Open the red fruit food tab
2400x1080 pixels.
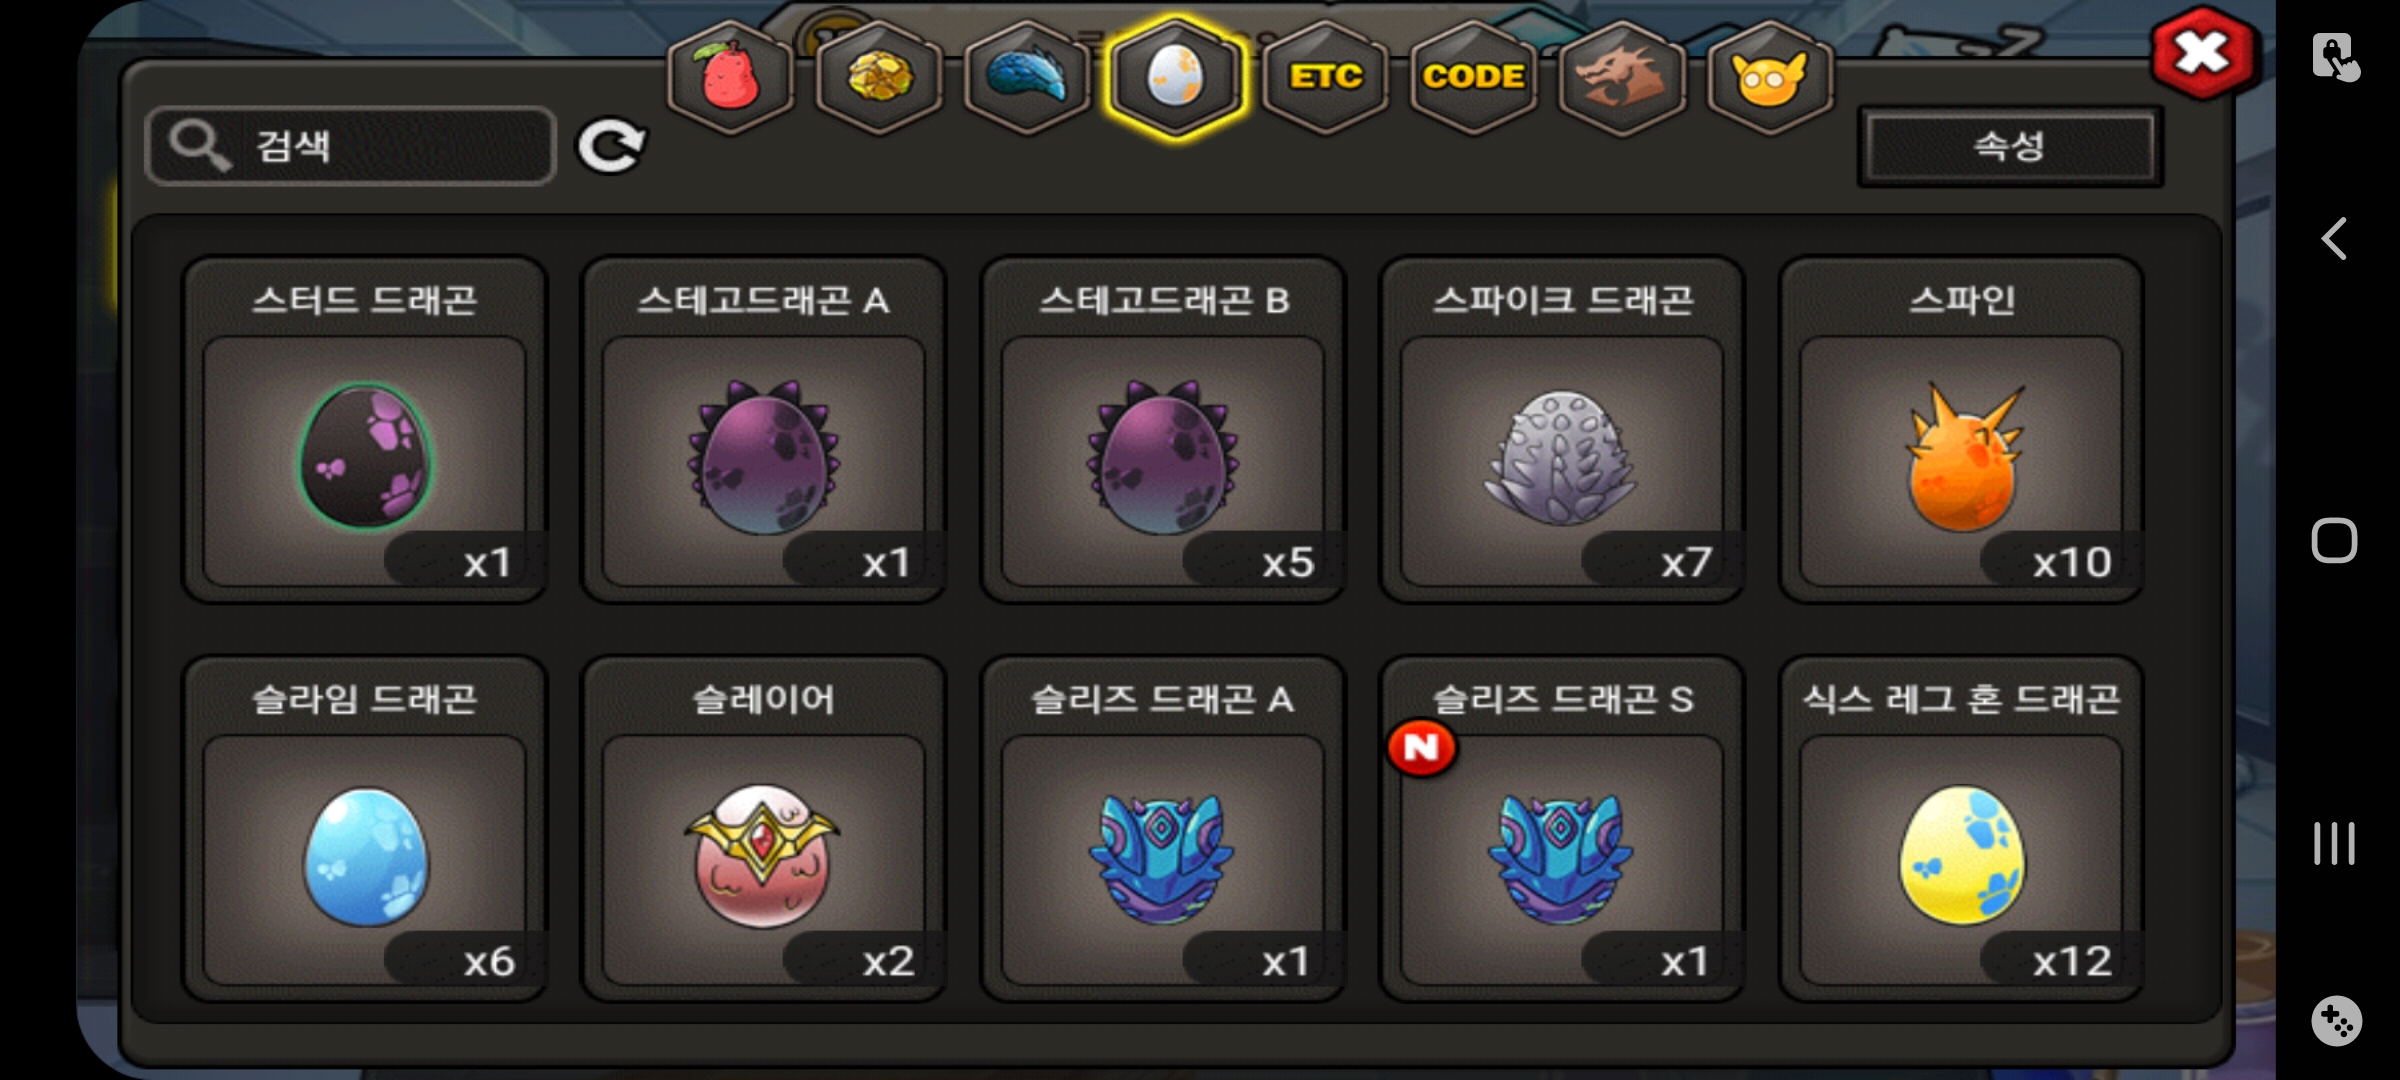coord(731,78)
